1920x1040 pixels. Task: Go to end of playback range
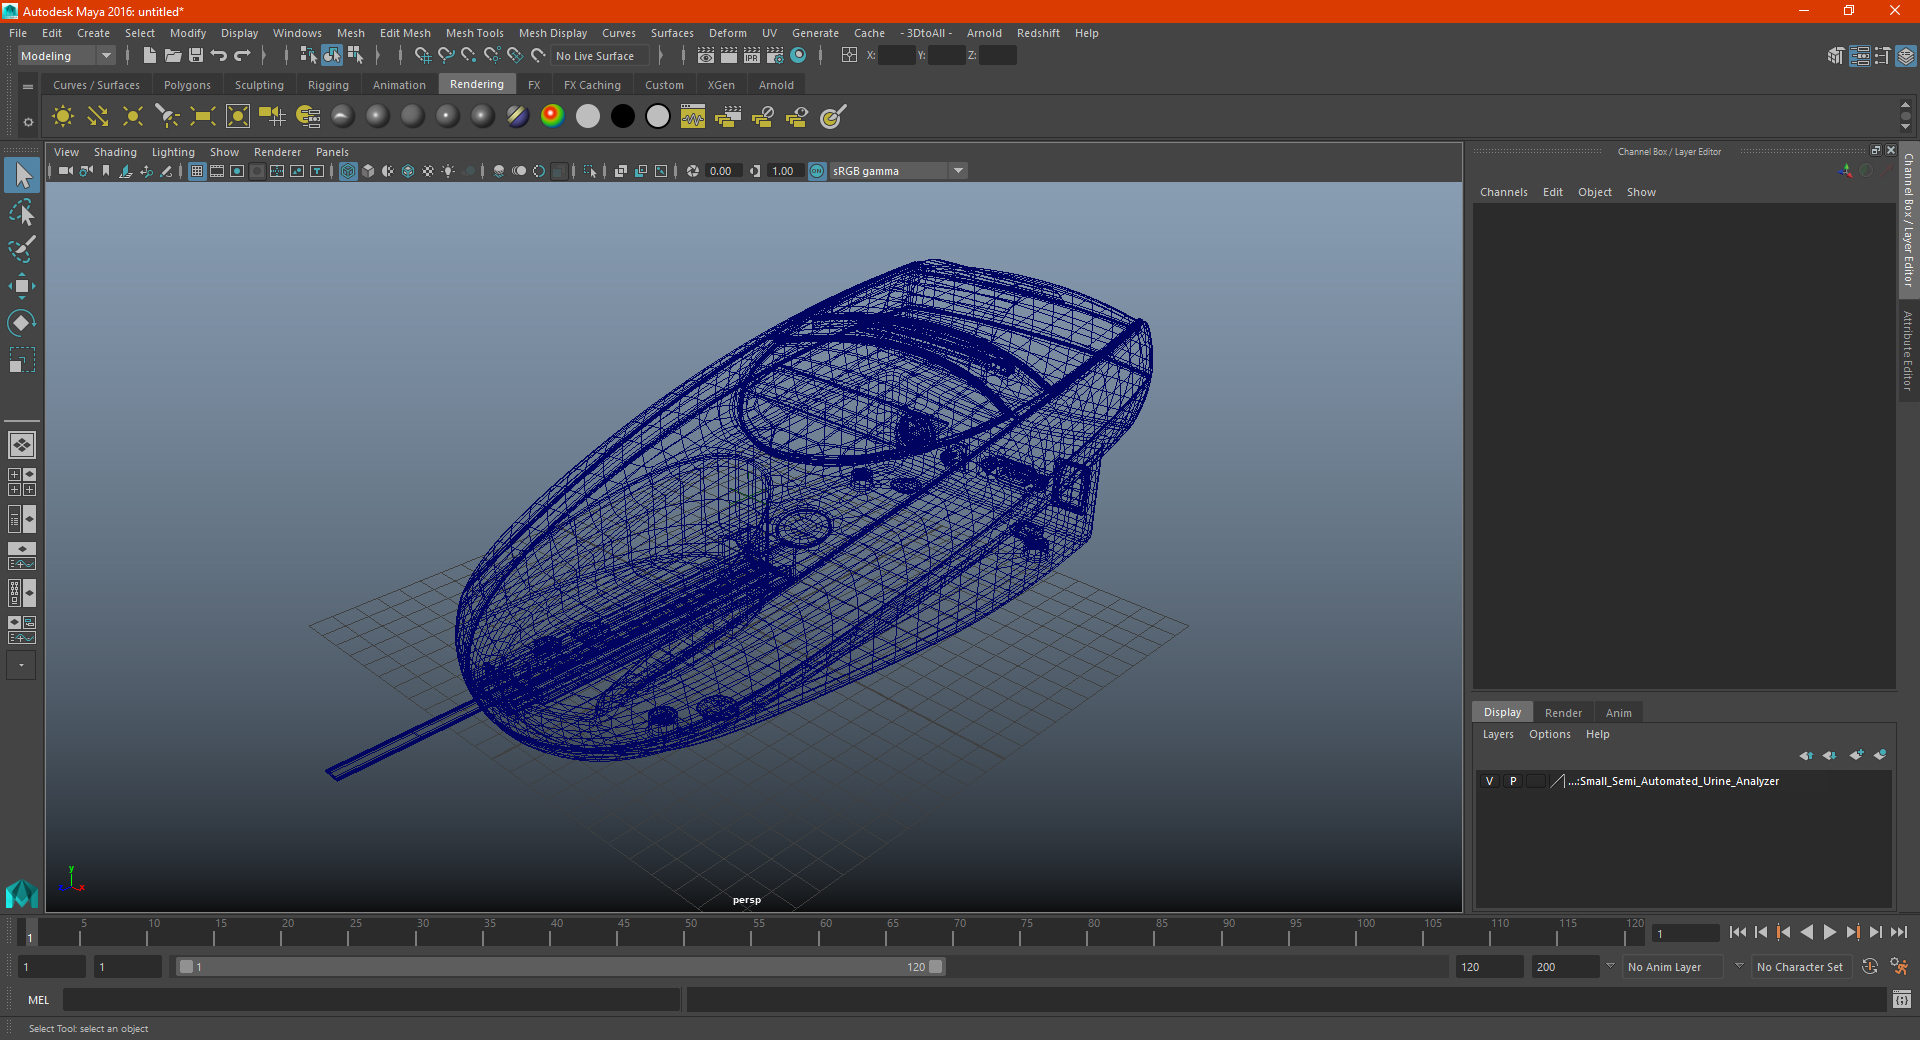coord(1898,932)
